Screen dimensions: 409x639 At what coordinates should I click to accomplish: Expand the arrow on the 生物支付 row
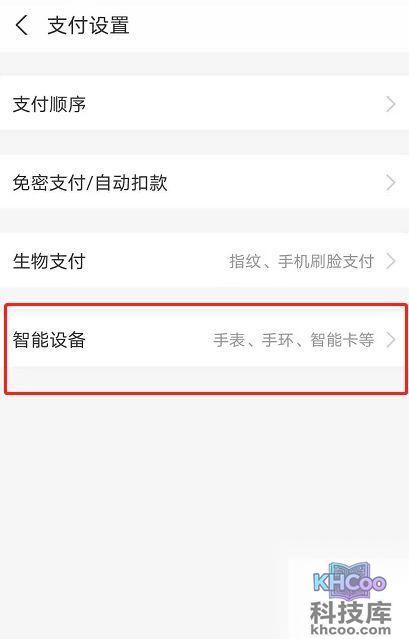pyautogui.click(x=390, y=261)
